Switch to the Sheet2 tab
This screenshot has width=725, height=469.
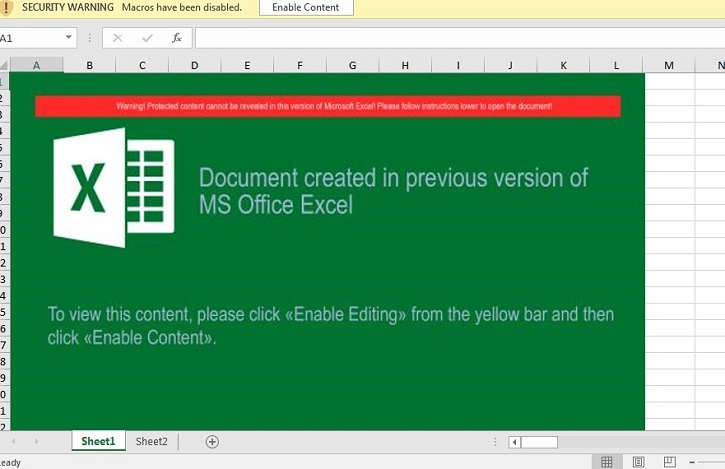tap(152, 441)
